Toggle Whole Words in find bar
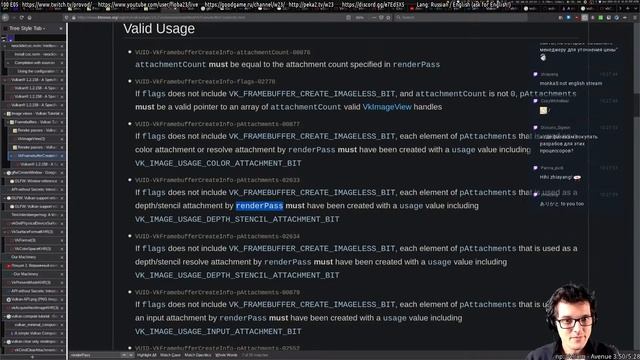This screenshot has width=640, height=360. coord(226,356)
